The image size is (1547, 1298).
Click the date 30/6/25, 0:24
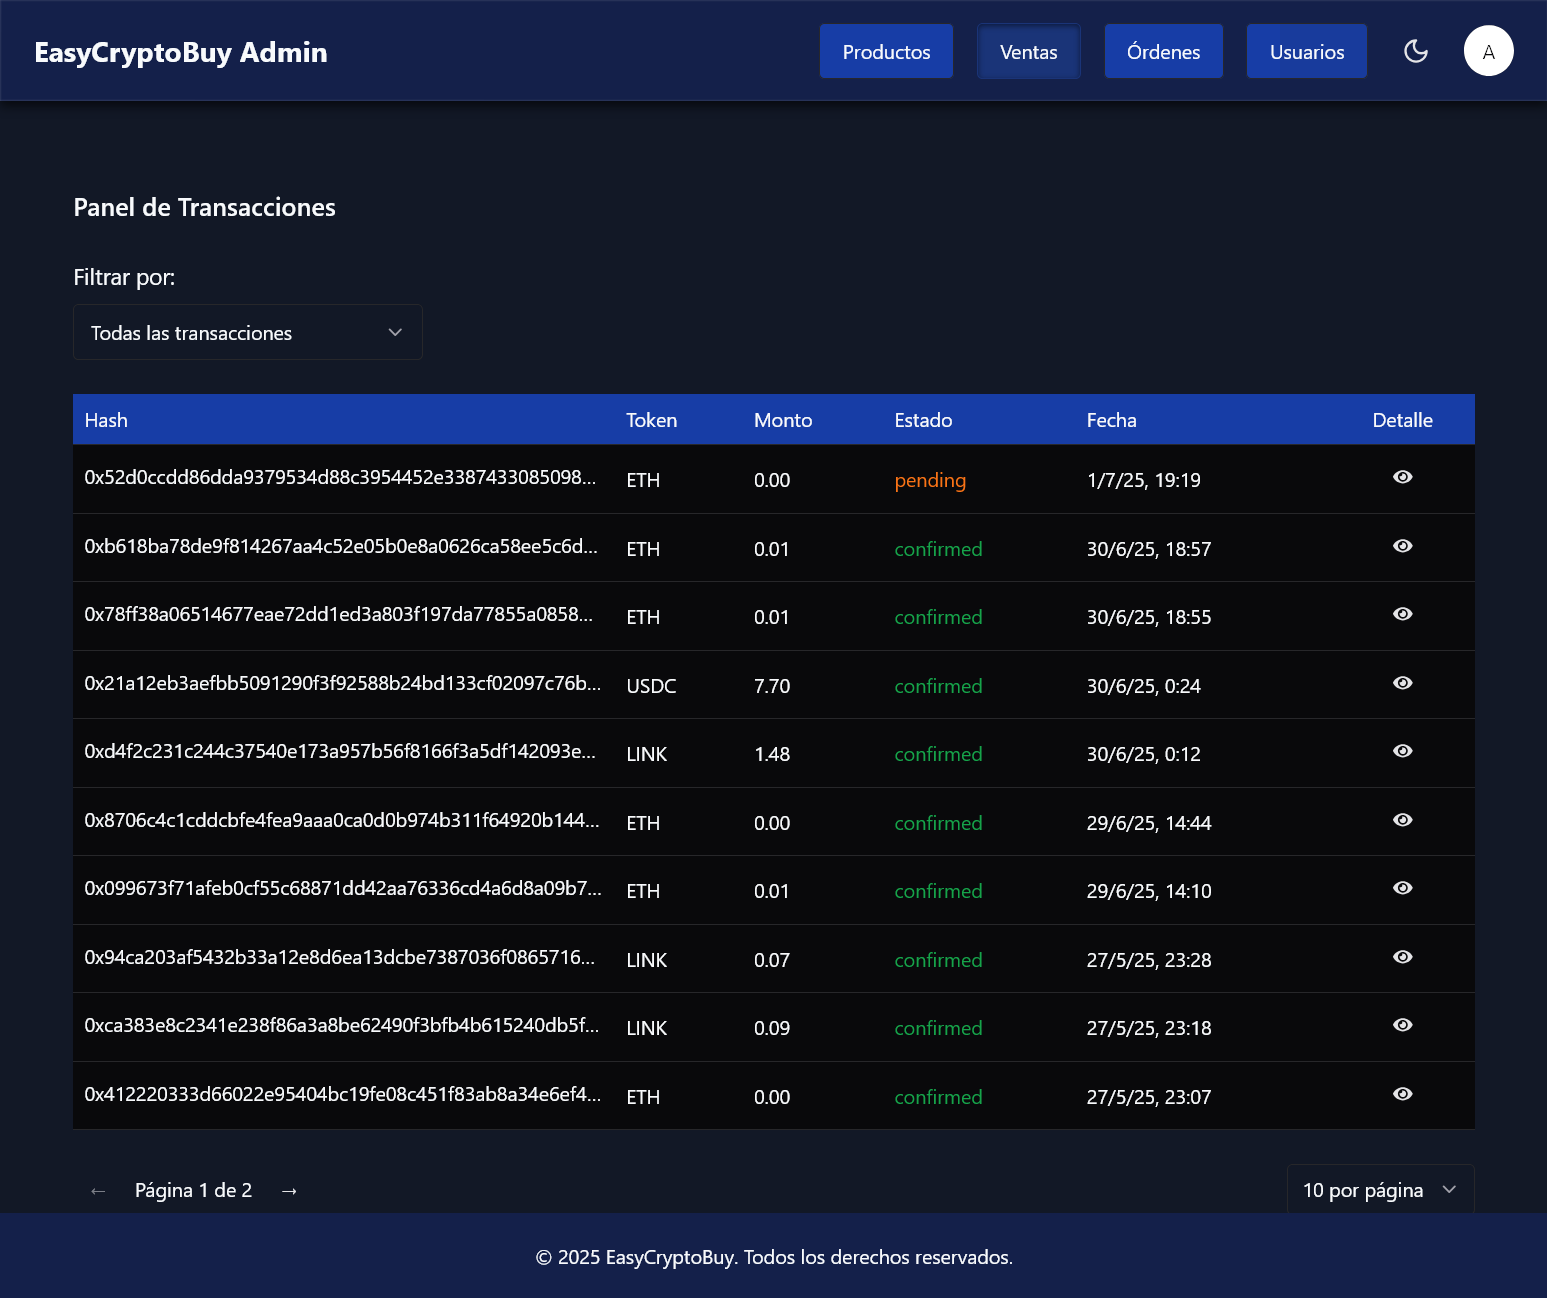(1143, 686)
